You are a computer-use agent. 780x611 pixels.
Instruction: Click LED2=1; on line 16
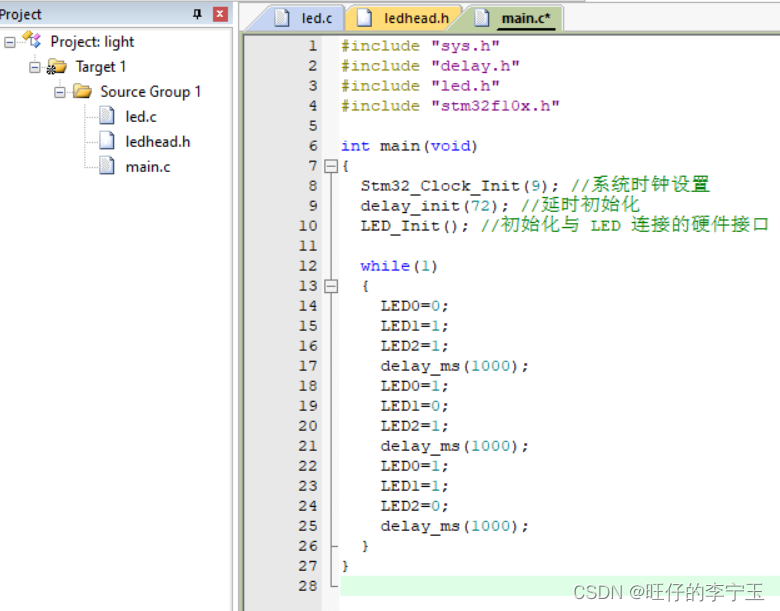414,346
